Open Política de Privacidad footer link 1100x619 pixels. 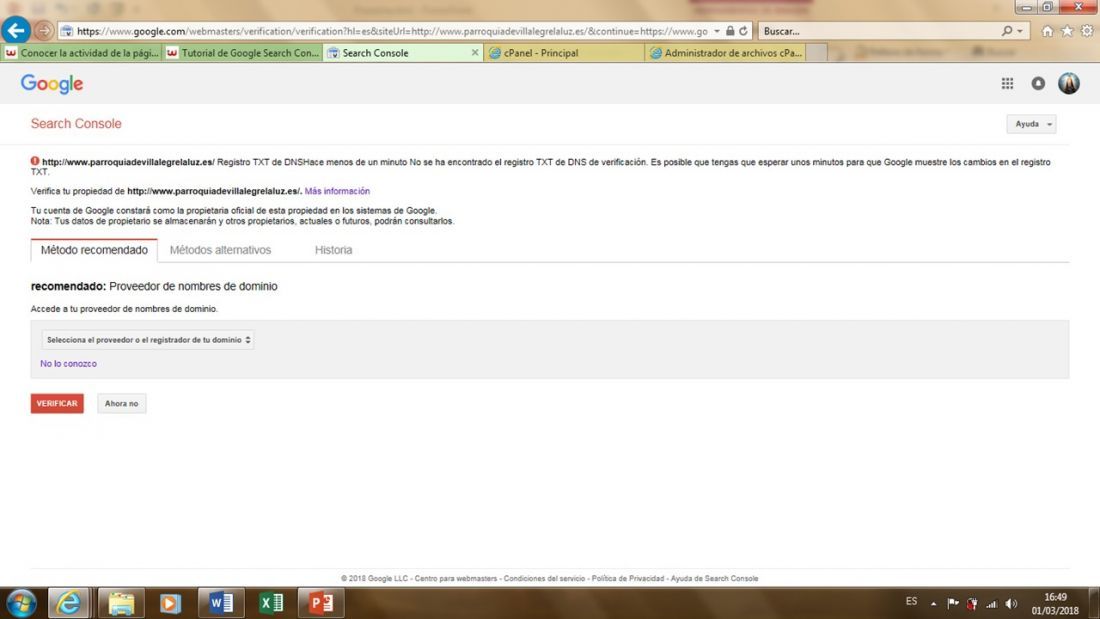pos(627,578)
